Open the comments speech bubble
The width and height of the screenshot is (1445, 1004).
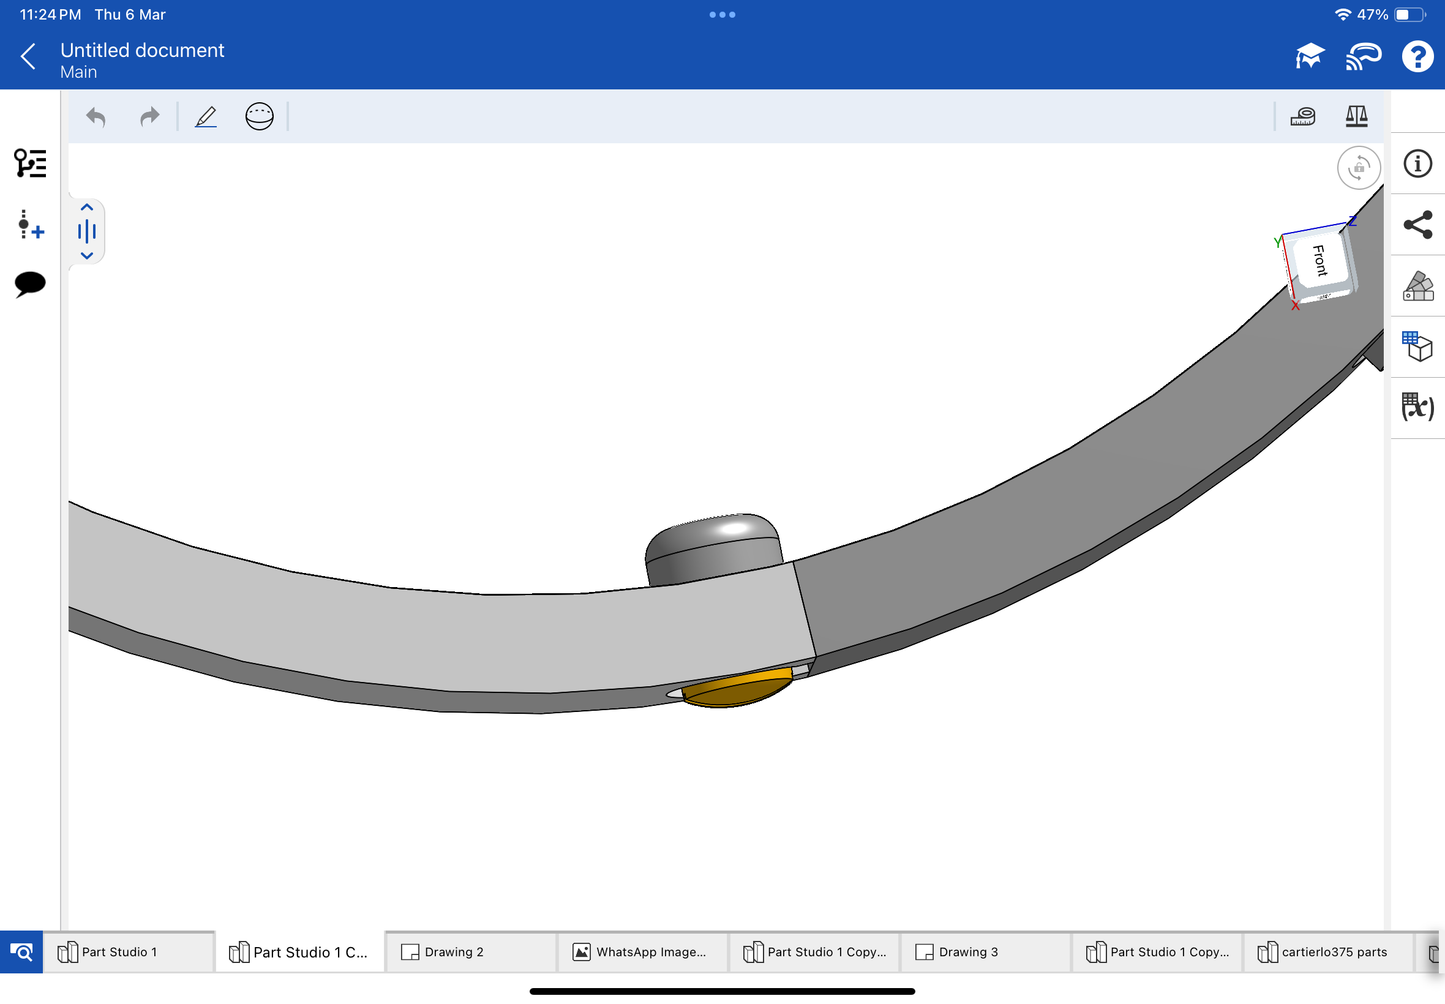tap(30, 284)
